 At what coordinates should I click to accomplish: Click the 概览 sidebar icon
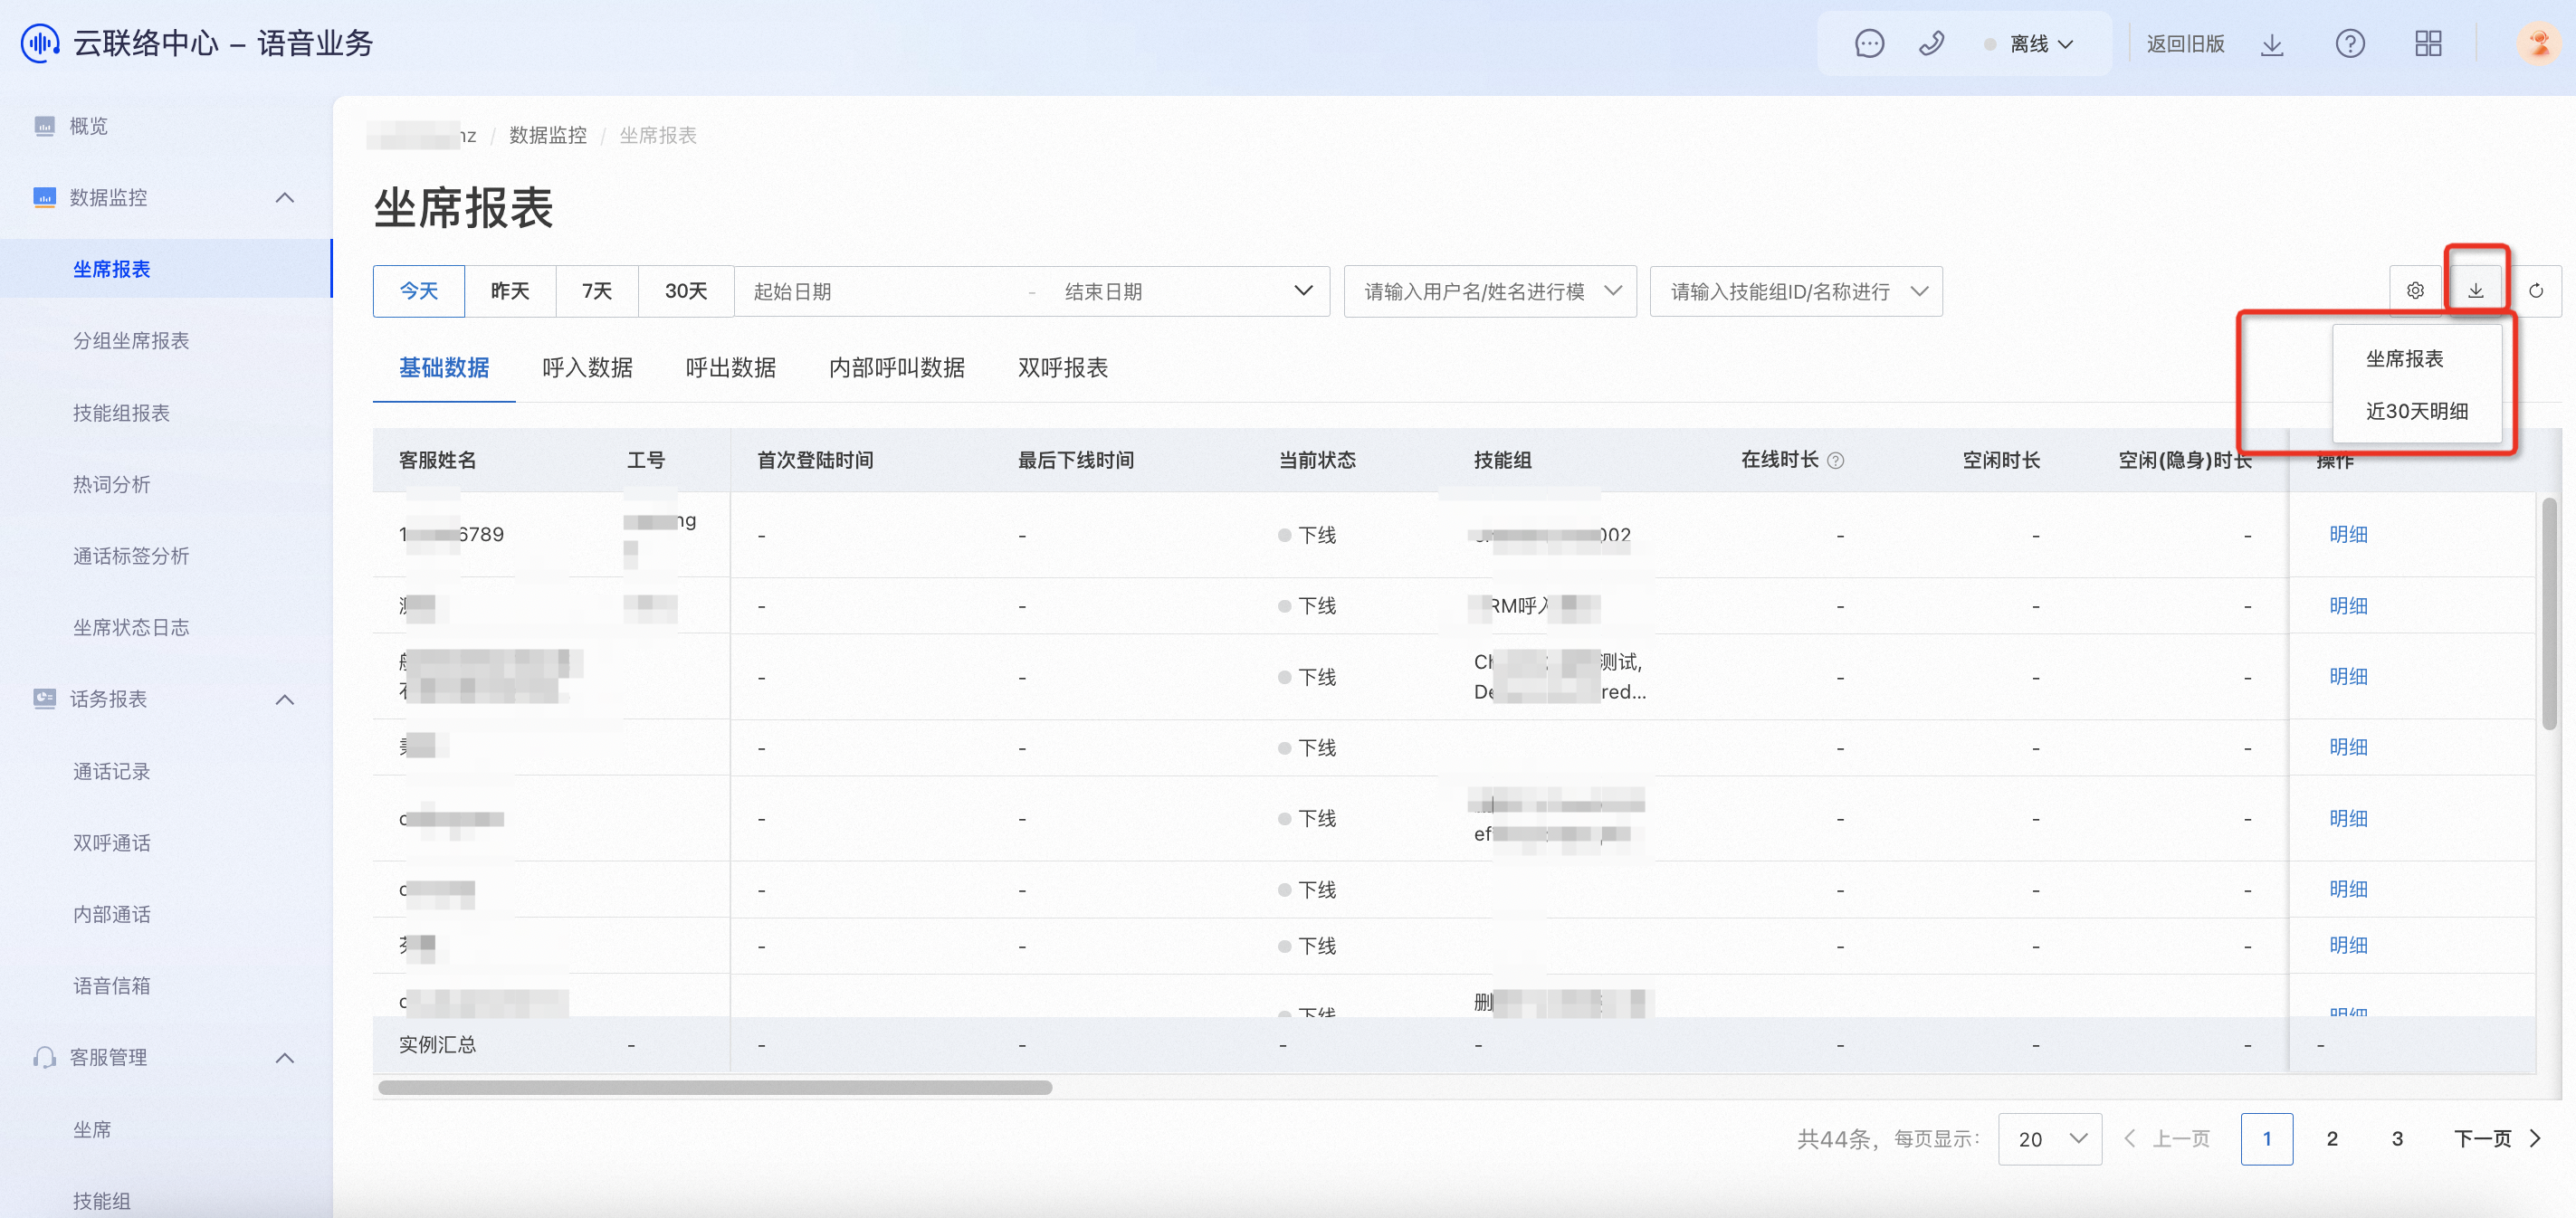pos(44,125)
